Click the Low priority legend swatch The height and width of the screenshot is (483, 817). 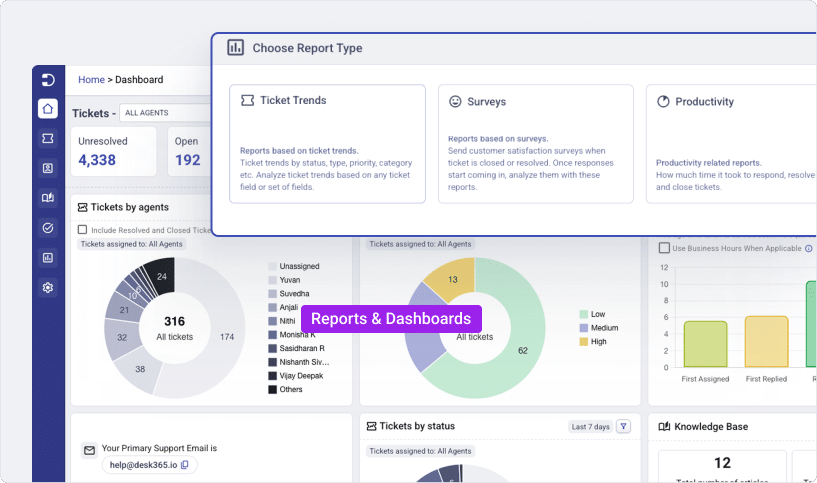(584, 314)
